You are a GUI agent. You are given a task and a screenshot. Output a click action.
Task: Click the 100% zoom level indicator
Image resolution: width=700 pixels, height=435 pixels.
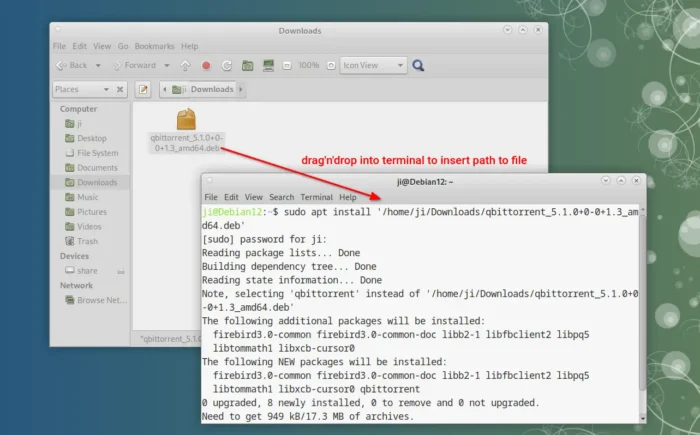tap(308, 65)
